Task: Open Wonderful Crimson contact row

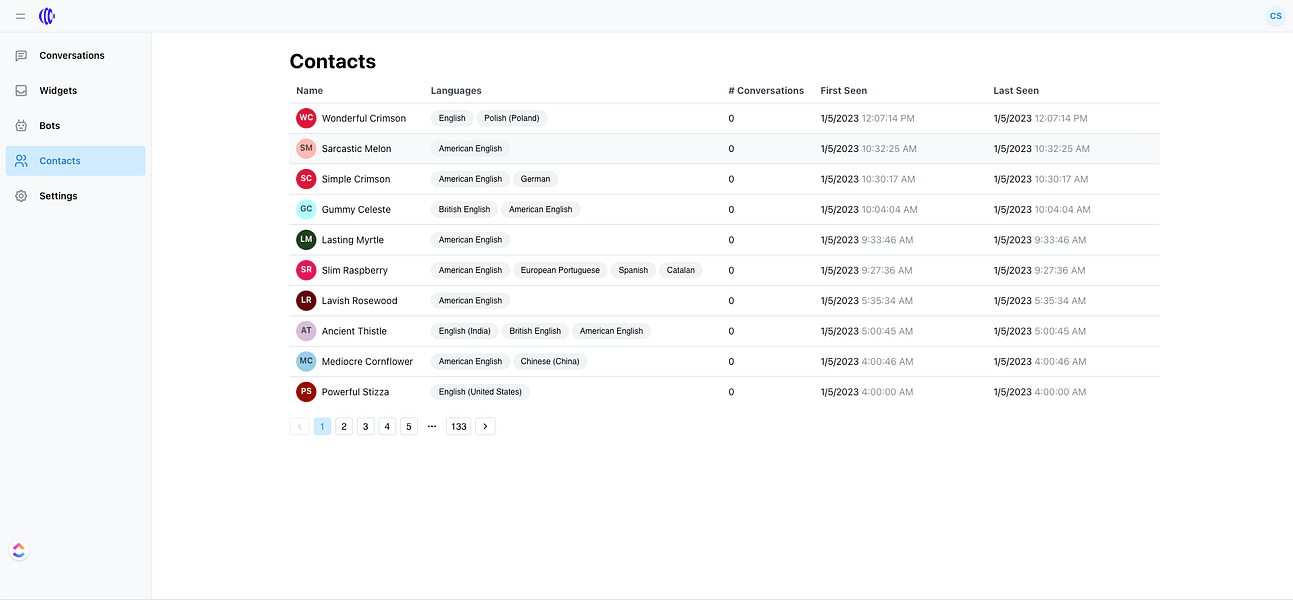Action: pyautogui.click(x=364, y=118)
